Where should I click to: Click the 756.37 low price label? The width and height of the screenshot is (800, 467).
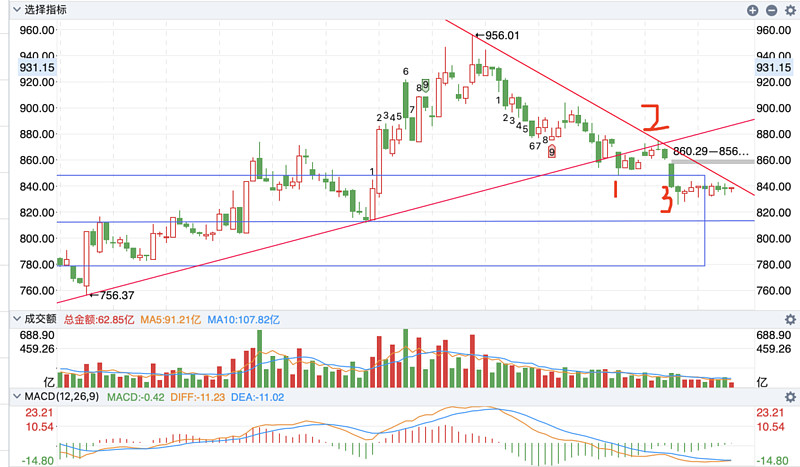112,295
